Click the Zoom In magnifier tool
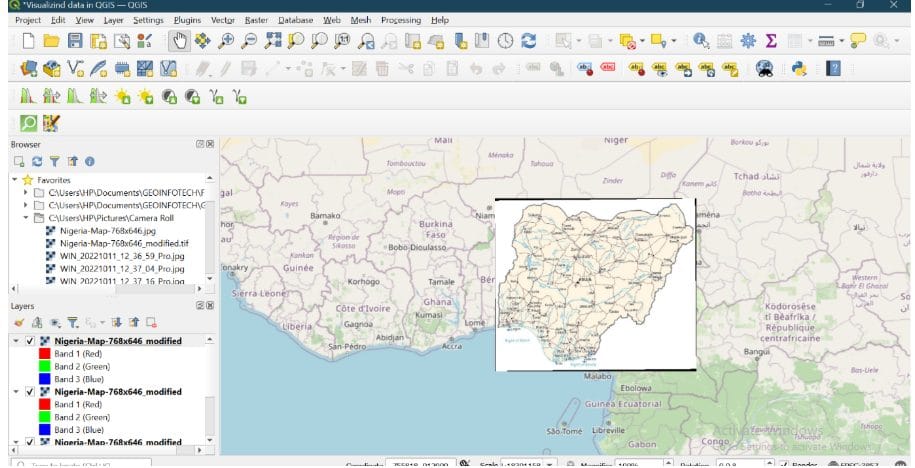Image resolution: width=915 pixels, height=468 pixels. [x=227, y=41]
